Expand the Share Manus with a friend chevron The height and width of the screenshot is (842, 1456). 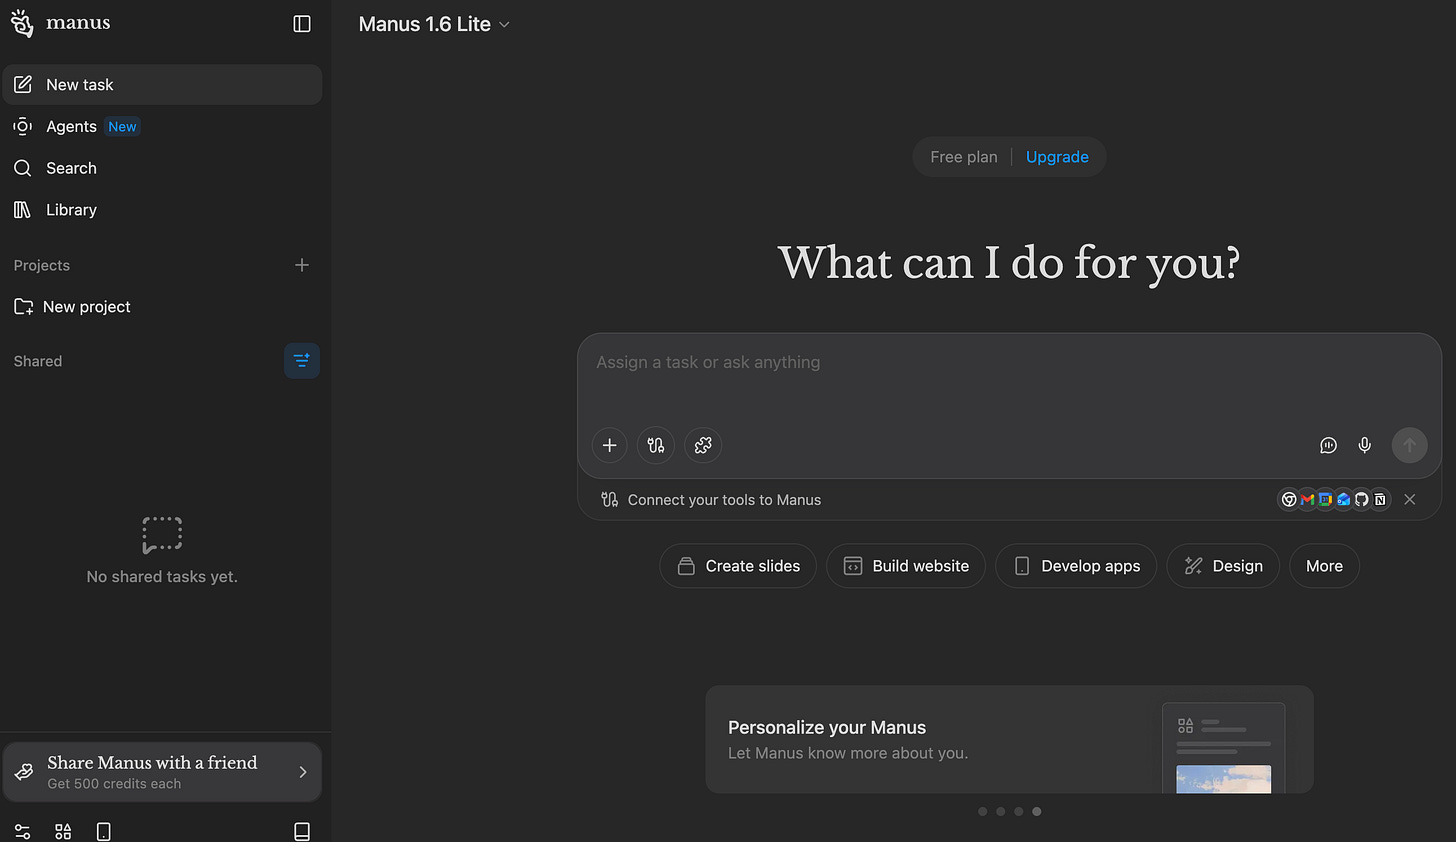[303, 772]
